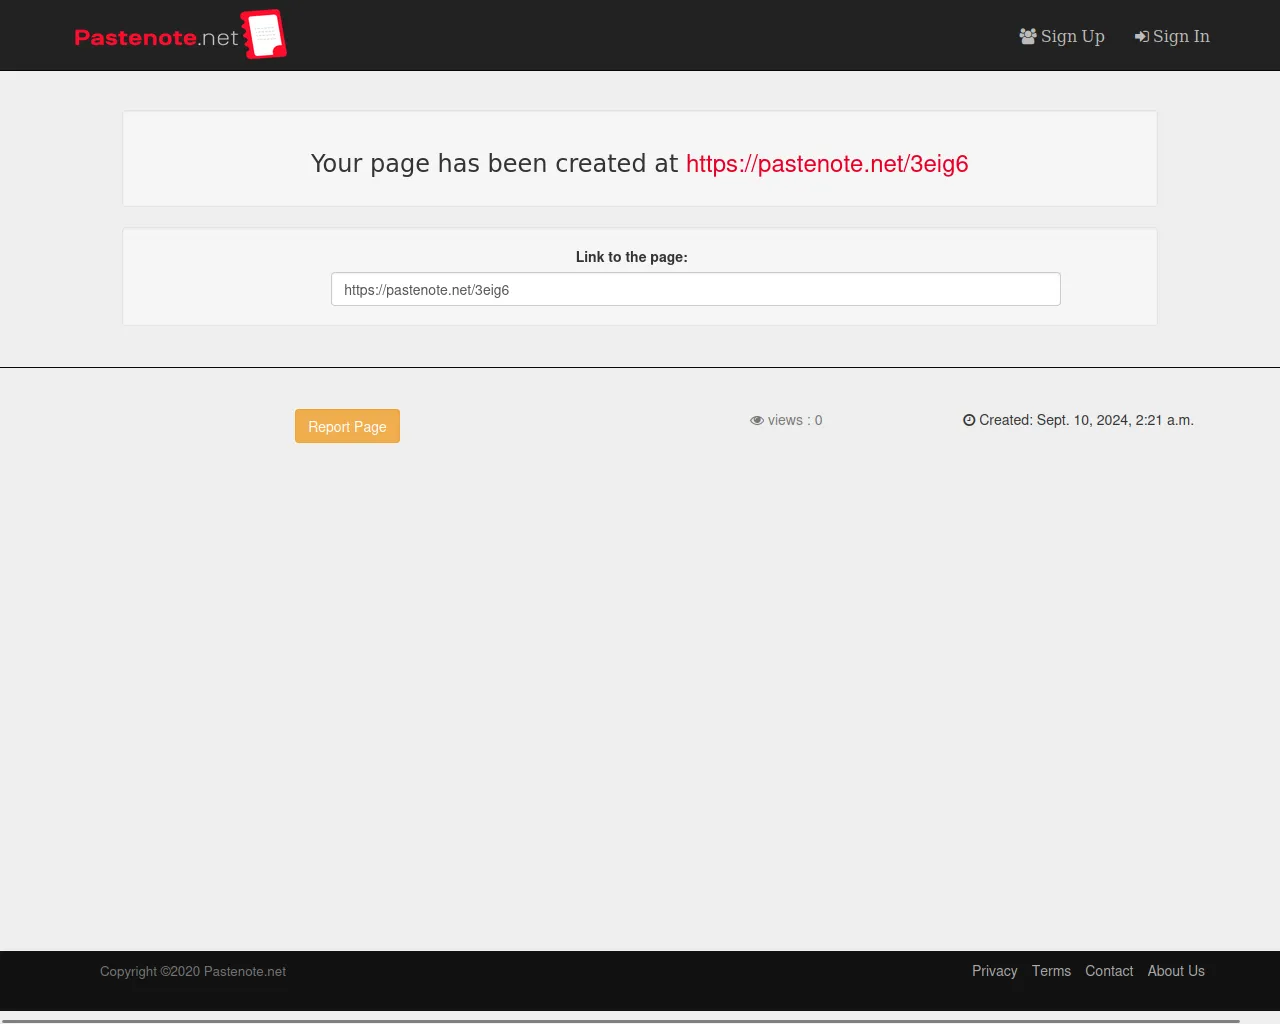Open the Terms footer link
This screenshot has width=1280, height=1024.
(1051, 971)
